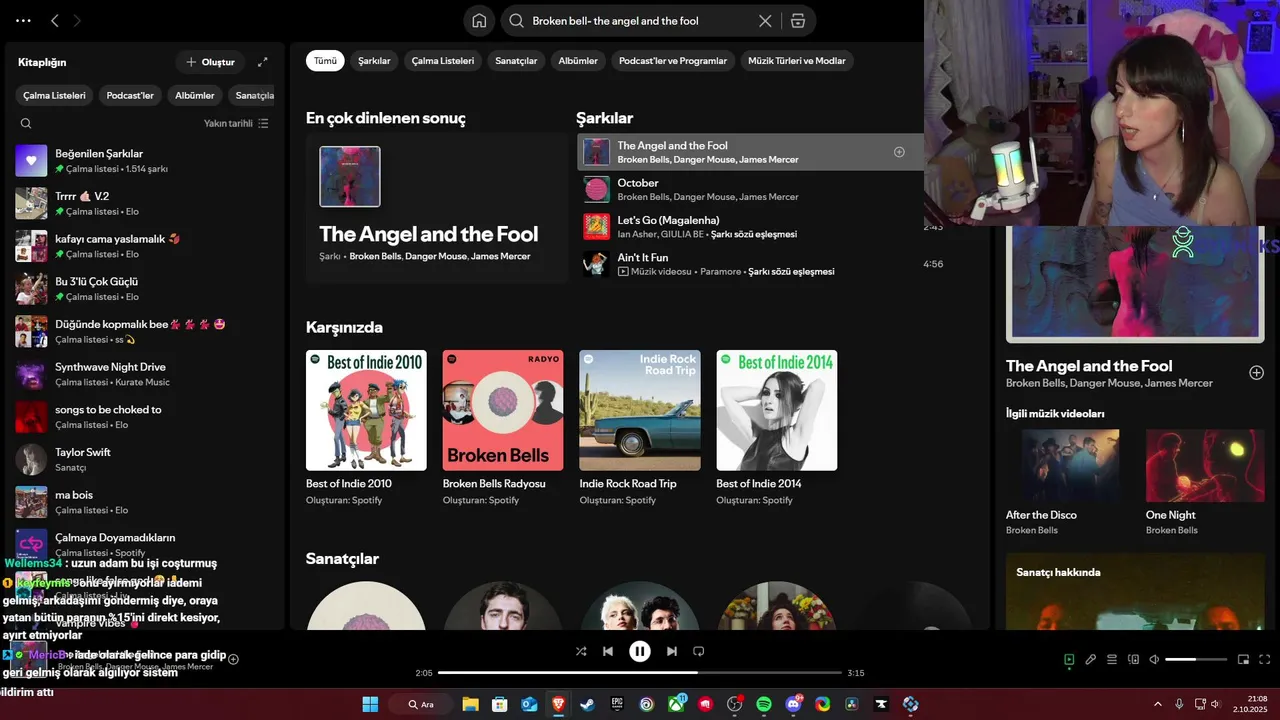
Task: Play One Night music video
Action: pyautogui.click(x=1205, y=466)
